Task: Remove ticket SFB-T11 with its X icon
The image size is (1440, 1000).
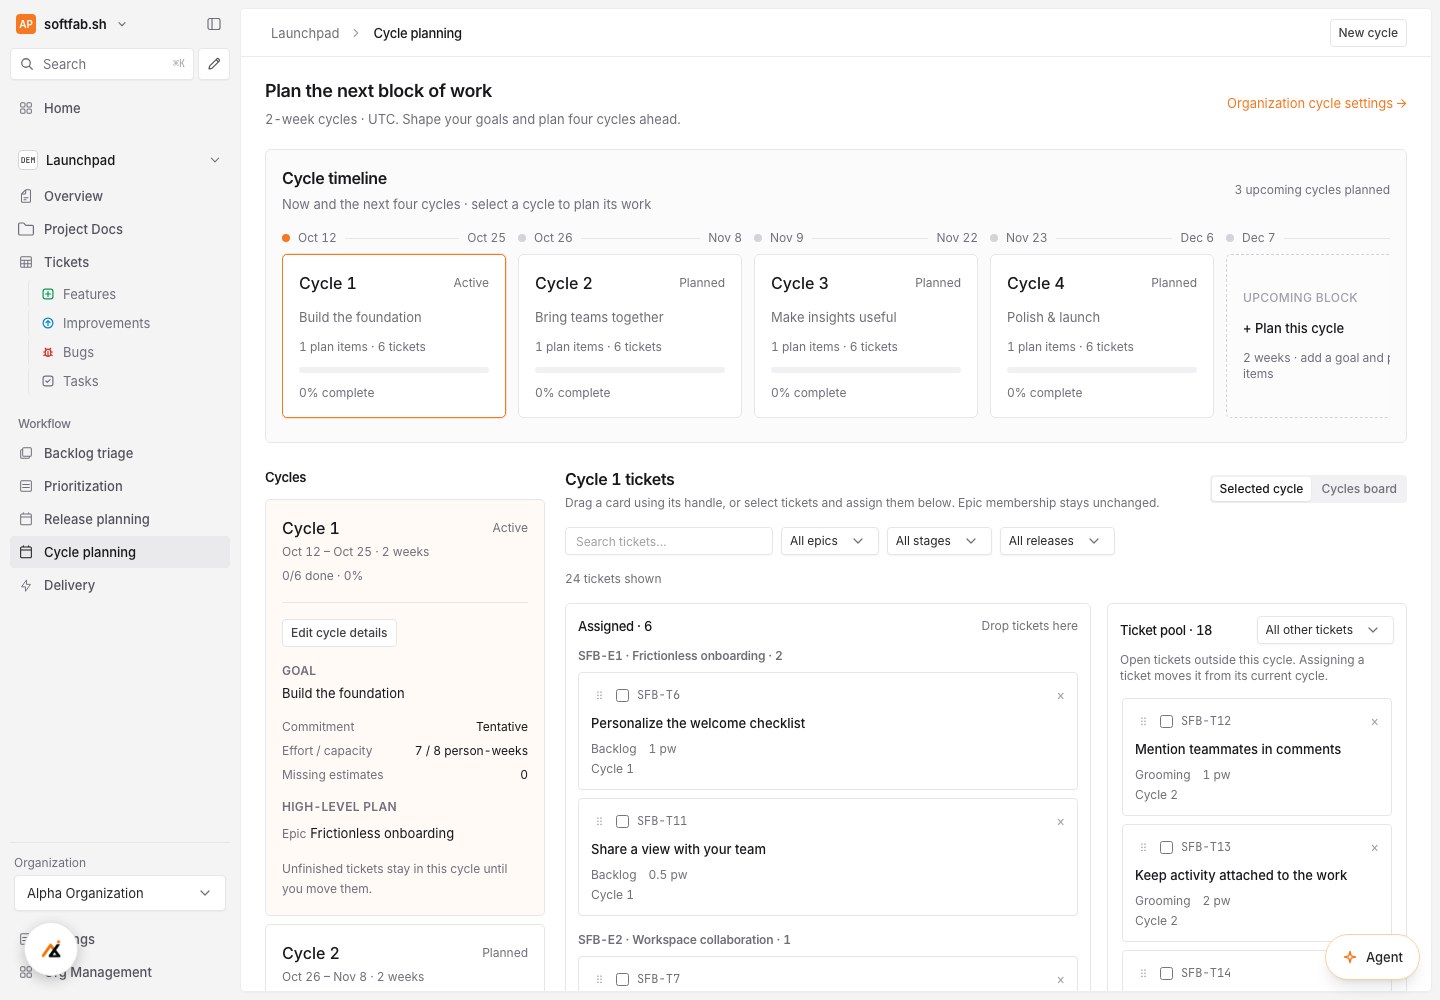Action: 1061,822
